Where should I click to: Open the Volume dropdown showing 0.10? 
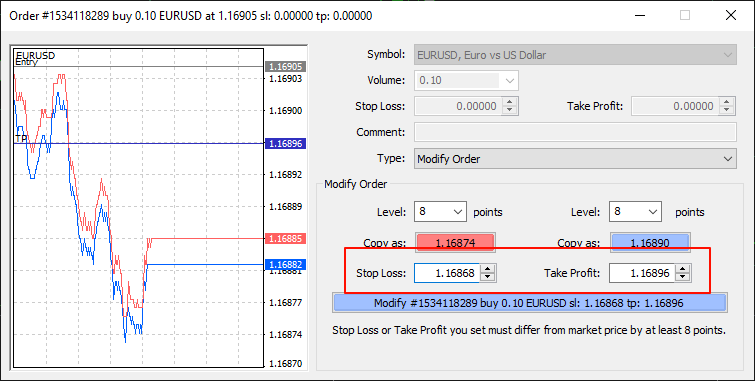(466, 80)
